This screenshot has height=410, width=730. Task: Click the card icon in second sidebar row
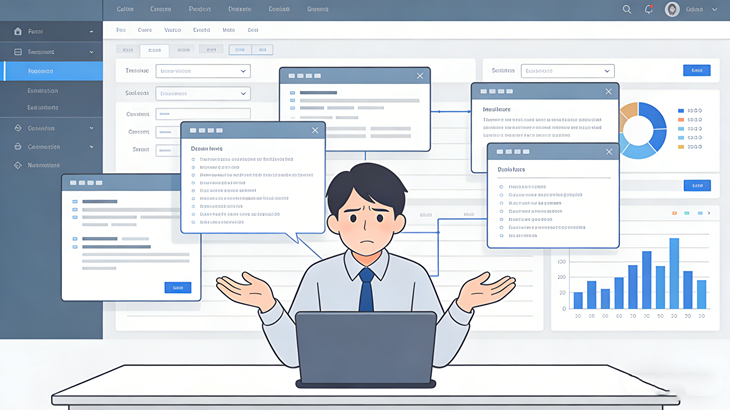[18, 52]
